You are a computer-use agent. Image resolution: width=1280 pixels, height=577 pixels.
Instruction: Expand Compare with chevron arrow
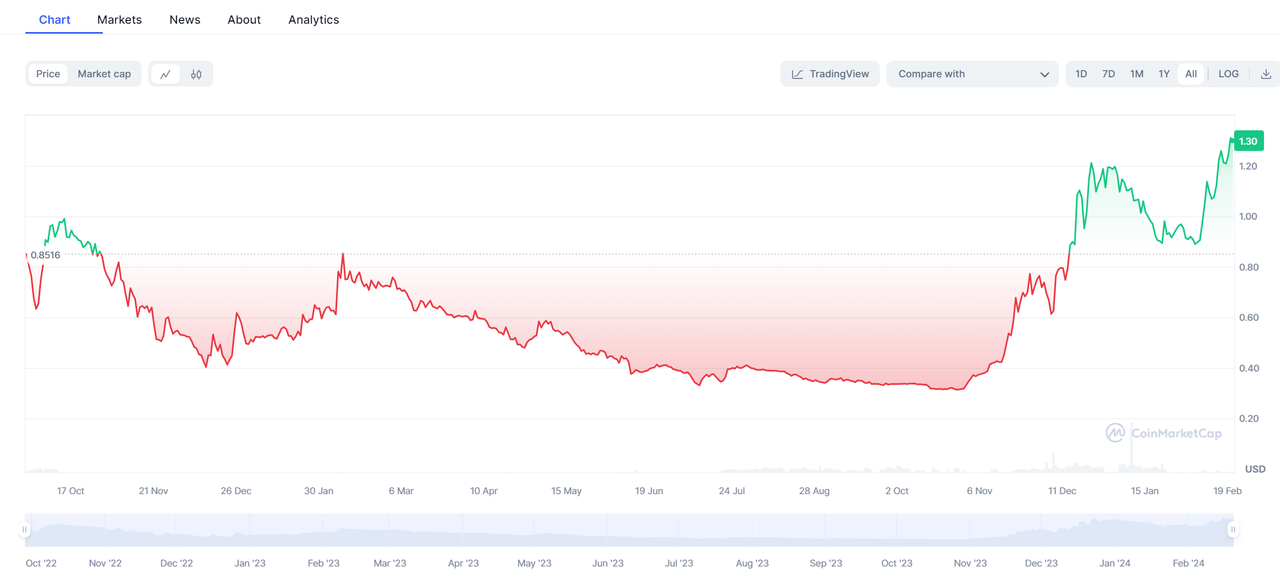[1045, 74]
